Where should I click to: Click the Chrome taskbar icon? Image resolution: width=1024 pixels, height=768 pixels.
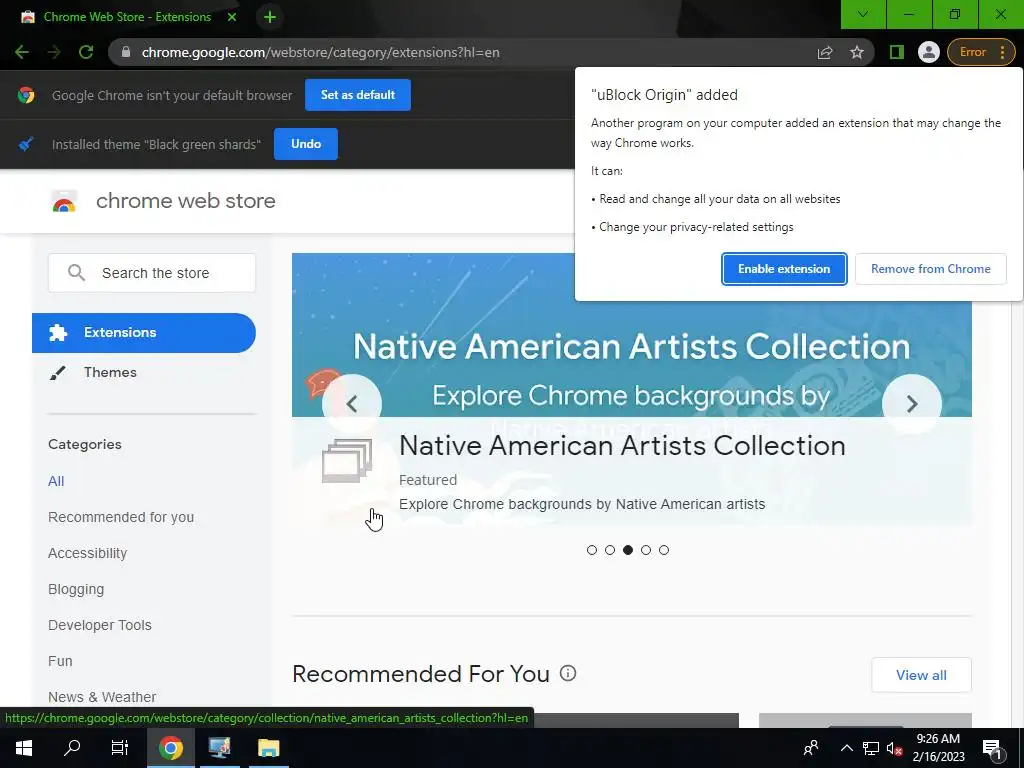170,748
